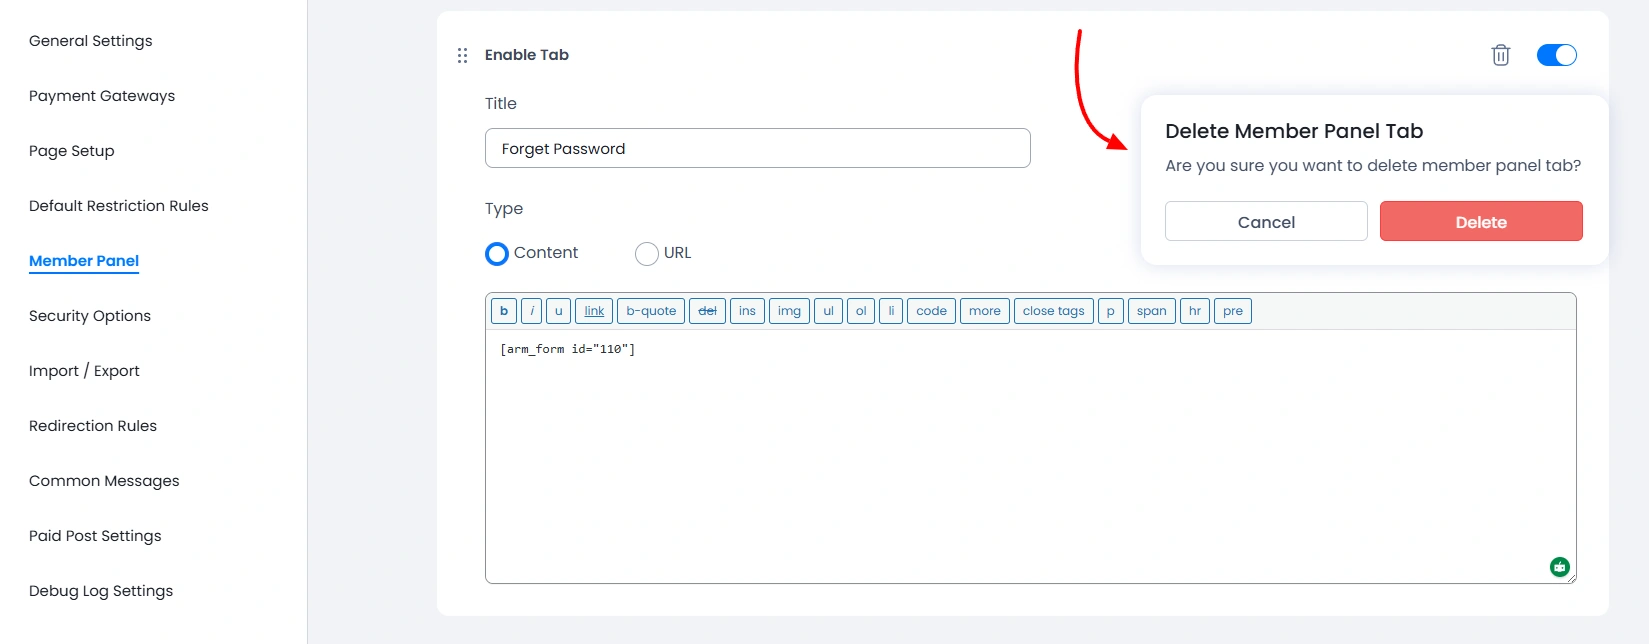Image resolution: width=1649 pixels, height=644 pixels.
Task: Click the green assistant icon in editor
Action: [x=1559, y=567]
